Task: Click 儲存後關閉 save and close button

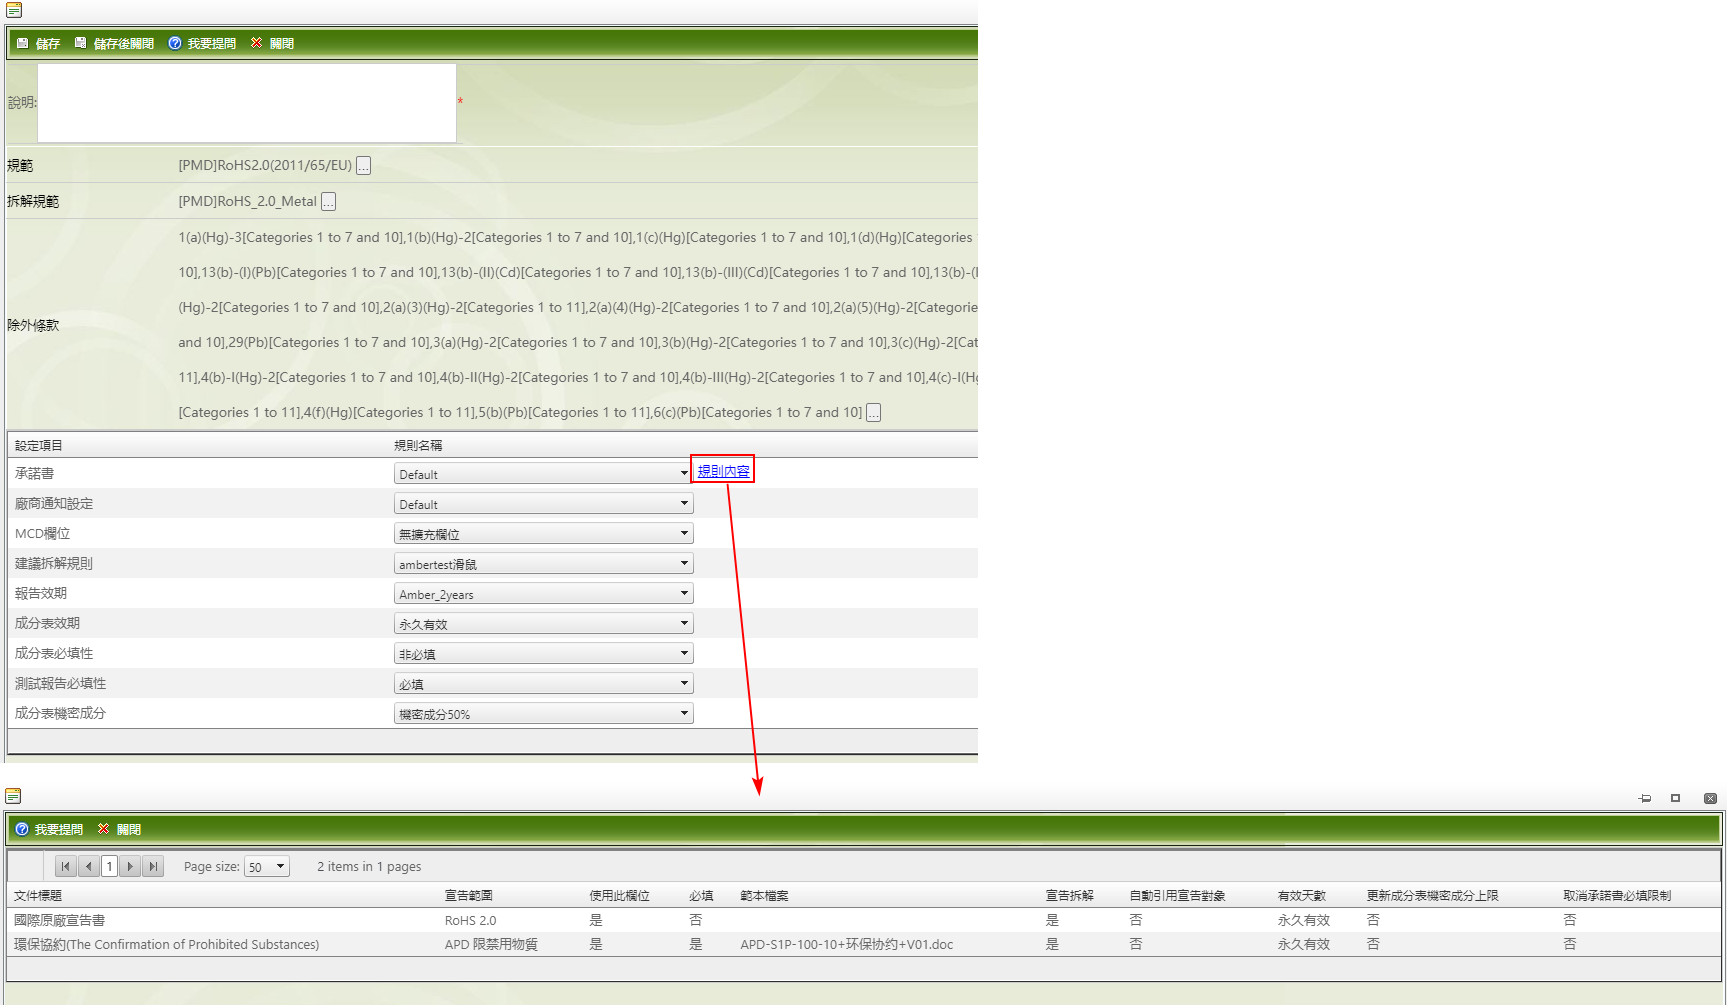Action: 114,43
